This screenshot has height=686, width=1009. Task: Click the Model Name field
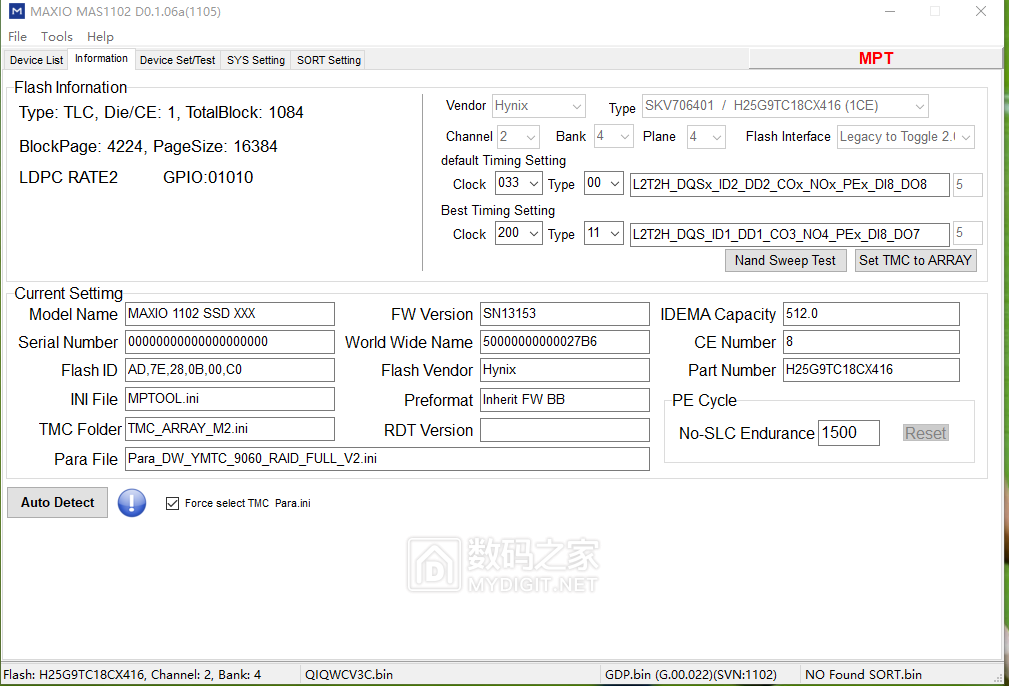click(x=230, y=314)
